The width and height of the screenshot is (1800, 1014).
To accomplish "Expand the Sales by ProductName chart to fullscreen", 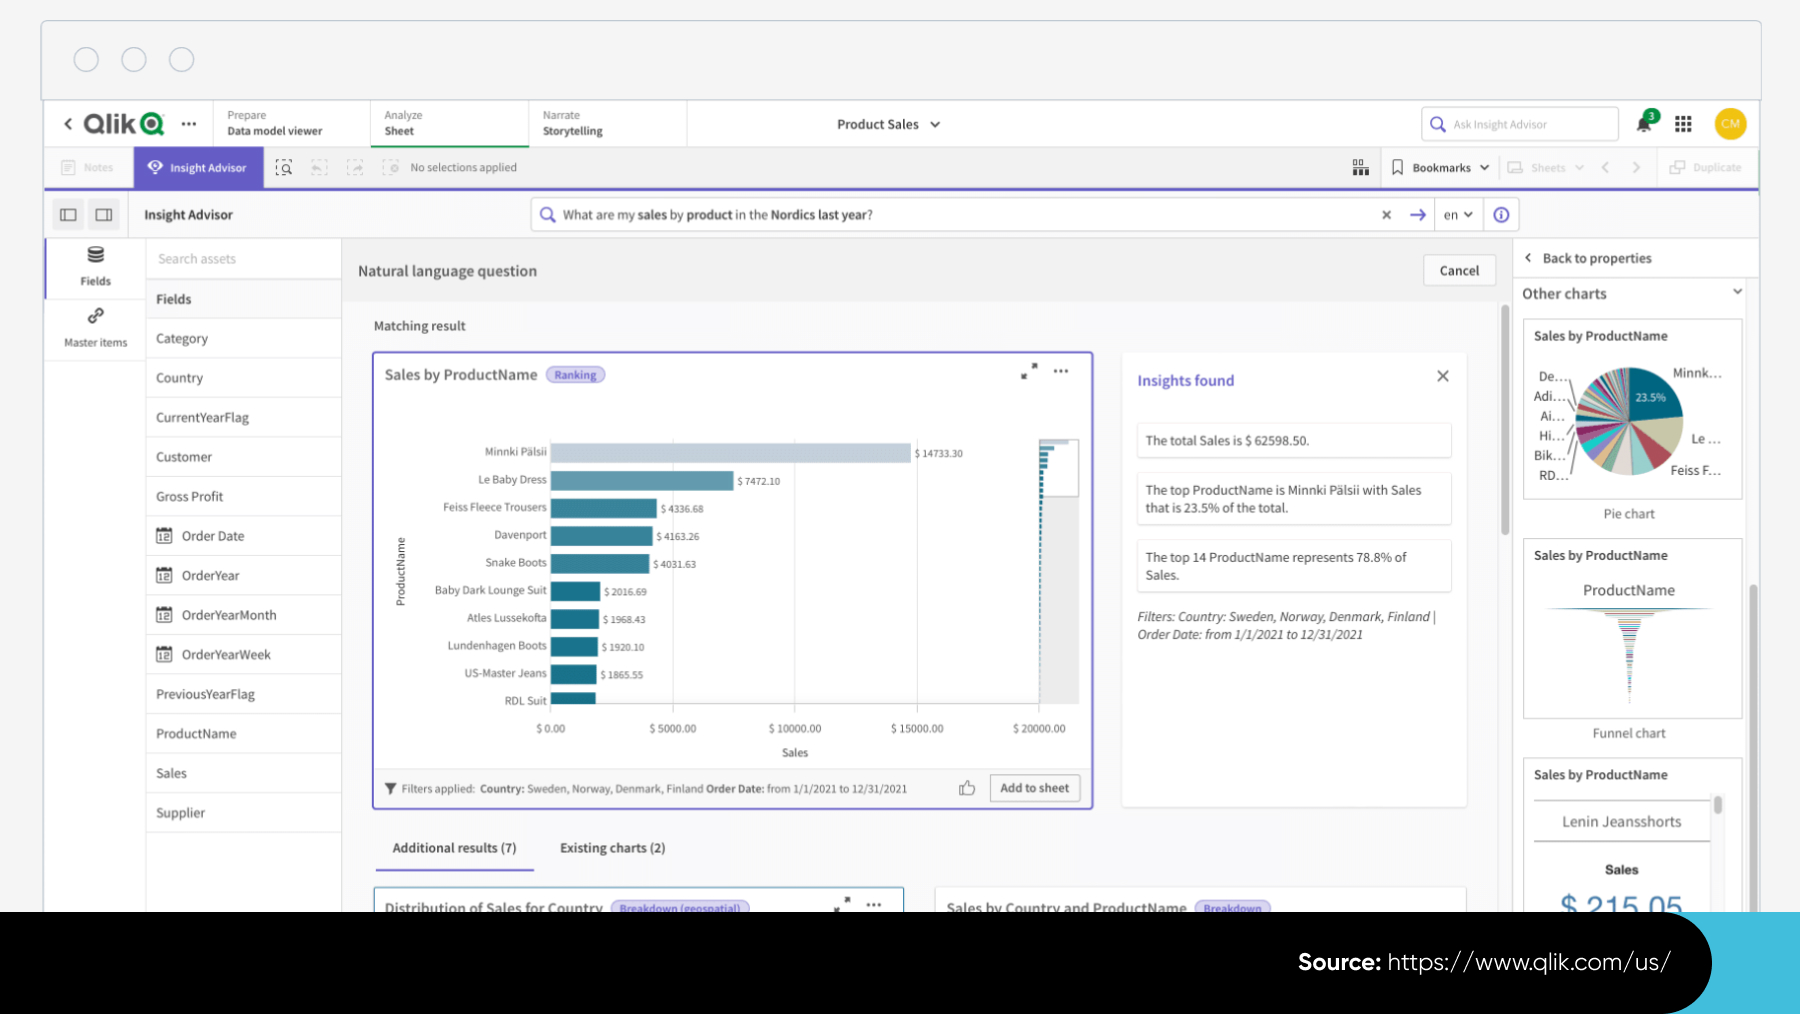I will [x=1029, y=370].
